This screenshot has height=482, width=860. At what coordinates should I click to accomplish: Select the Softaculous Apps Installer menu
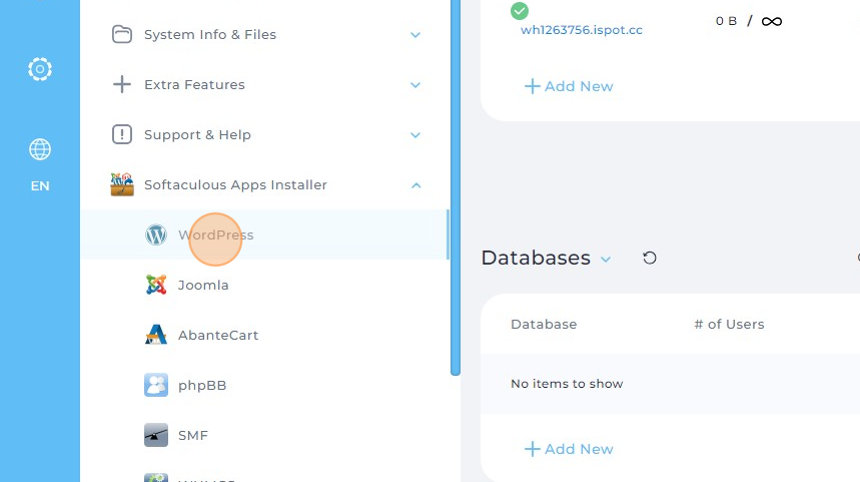pyautogui.click(x=235, y=185)
